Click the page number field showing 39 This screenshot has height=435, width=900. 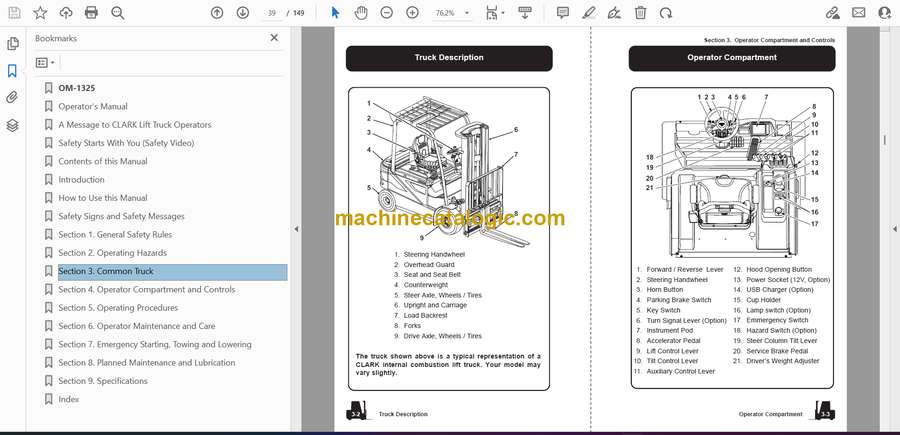(272, 13)
